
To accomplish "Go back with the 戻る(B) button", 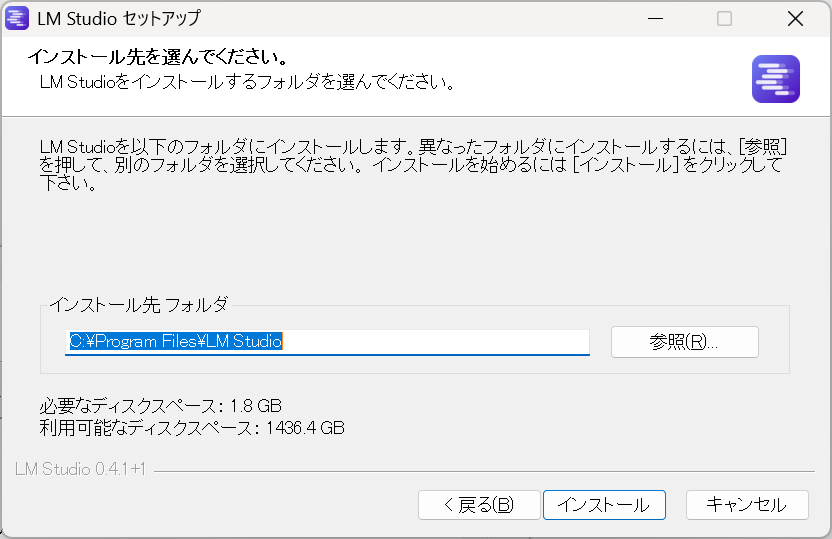I will [479, 505].
